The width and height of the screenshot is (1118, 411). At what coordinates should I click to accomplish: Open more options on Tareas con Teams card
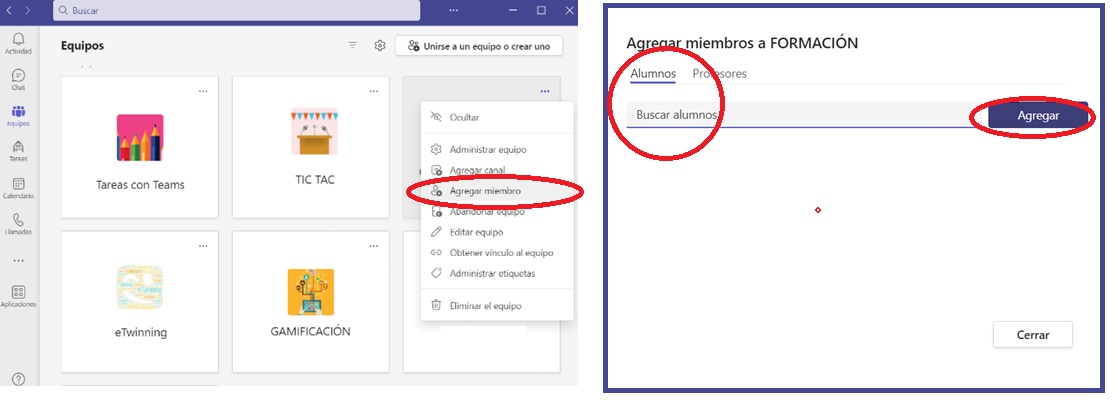(x=203, y=91)
